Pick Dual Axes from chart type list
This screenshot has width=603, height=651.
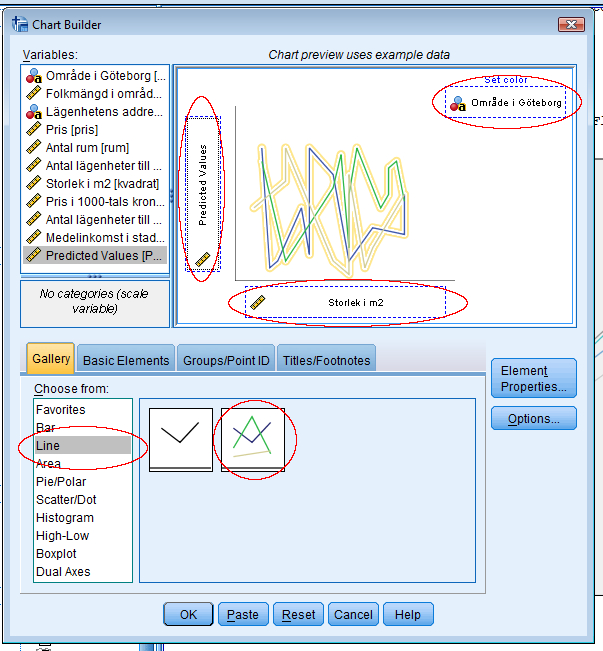pyautogui.click(x=63, y=572)
